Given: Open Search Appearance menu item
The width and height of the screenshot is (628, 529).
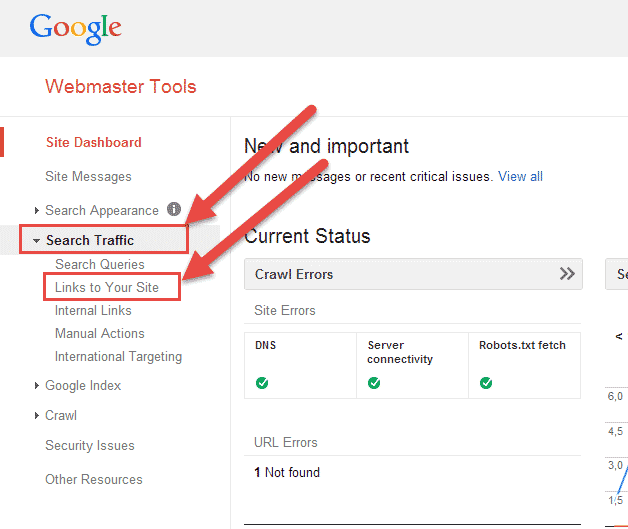Looking at the screenshot, I should point(102,211).
